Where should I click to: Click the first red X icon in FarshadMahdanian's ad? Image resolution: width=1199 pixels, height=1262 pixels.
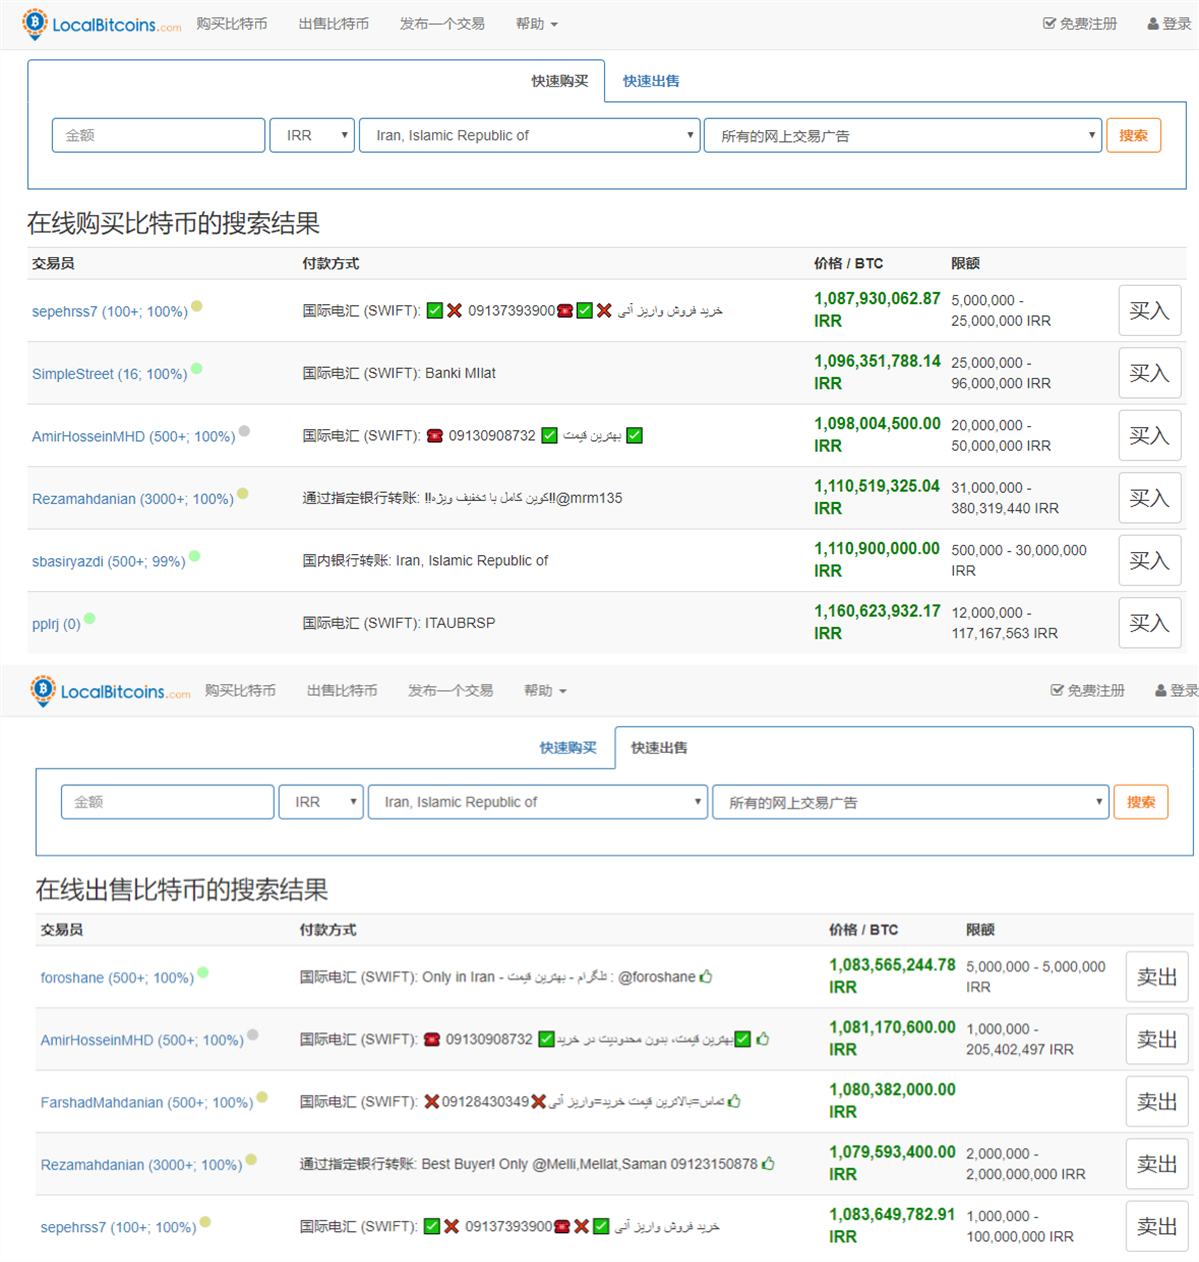tap(432, 1102)
